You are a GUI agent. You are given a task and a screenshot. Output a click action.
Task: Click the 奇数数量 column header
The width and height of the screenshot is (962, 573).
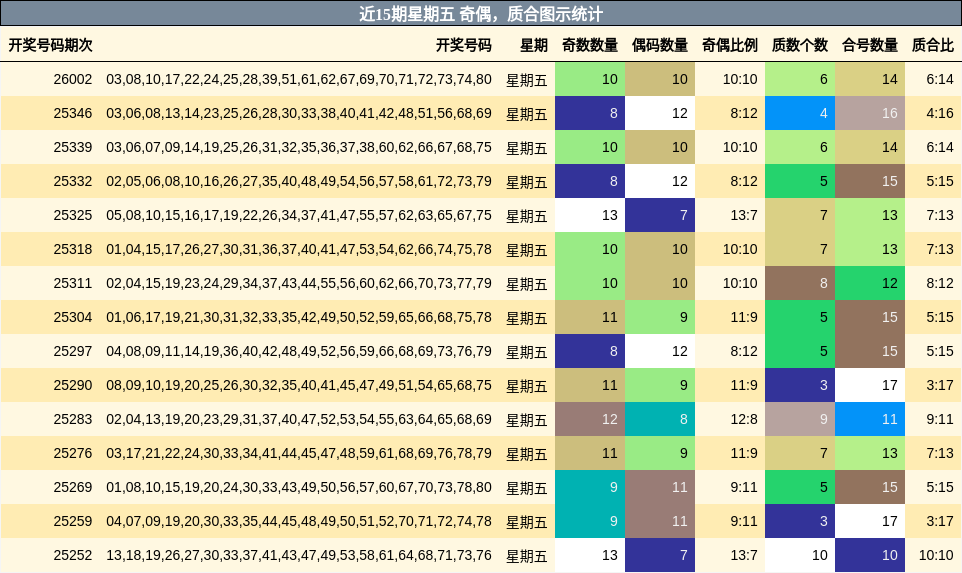[590, 45]
